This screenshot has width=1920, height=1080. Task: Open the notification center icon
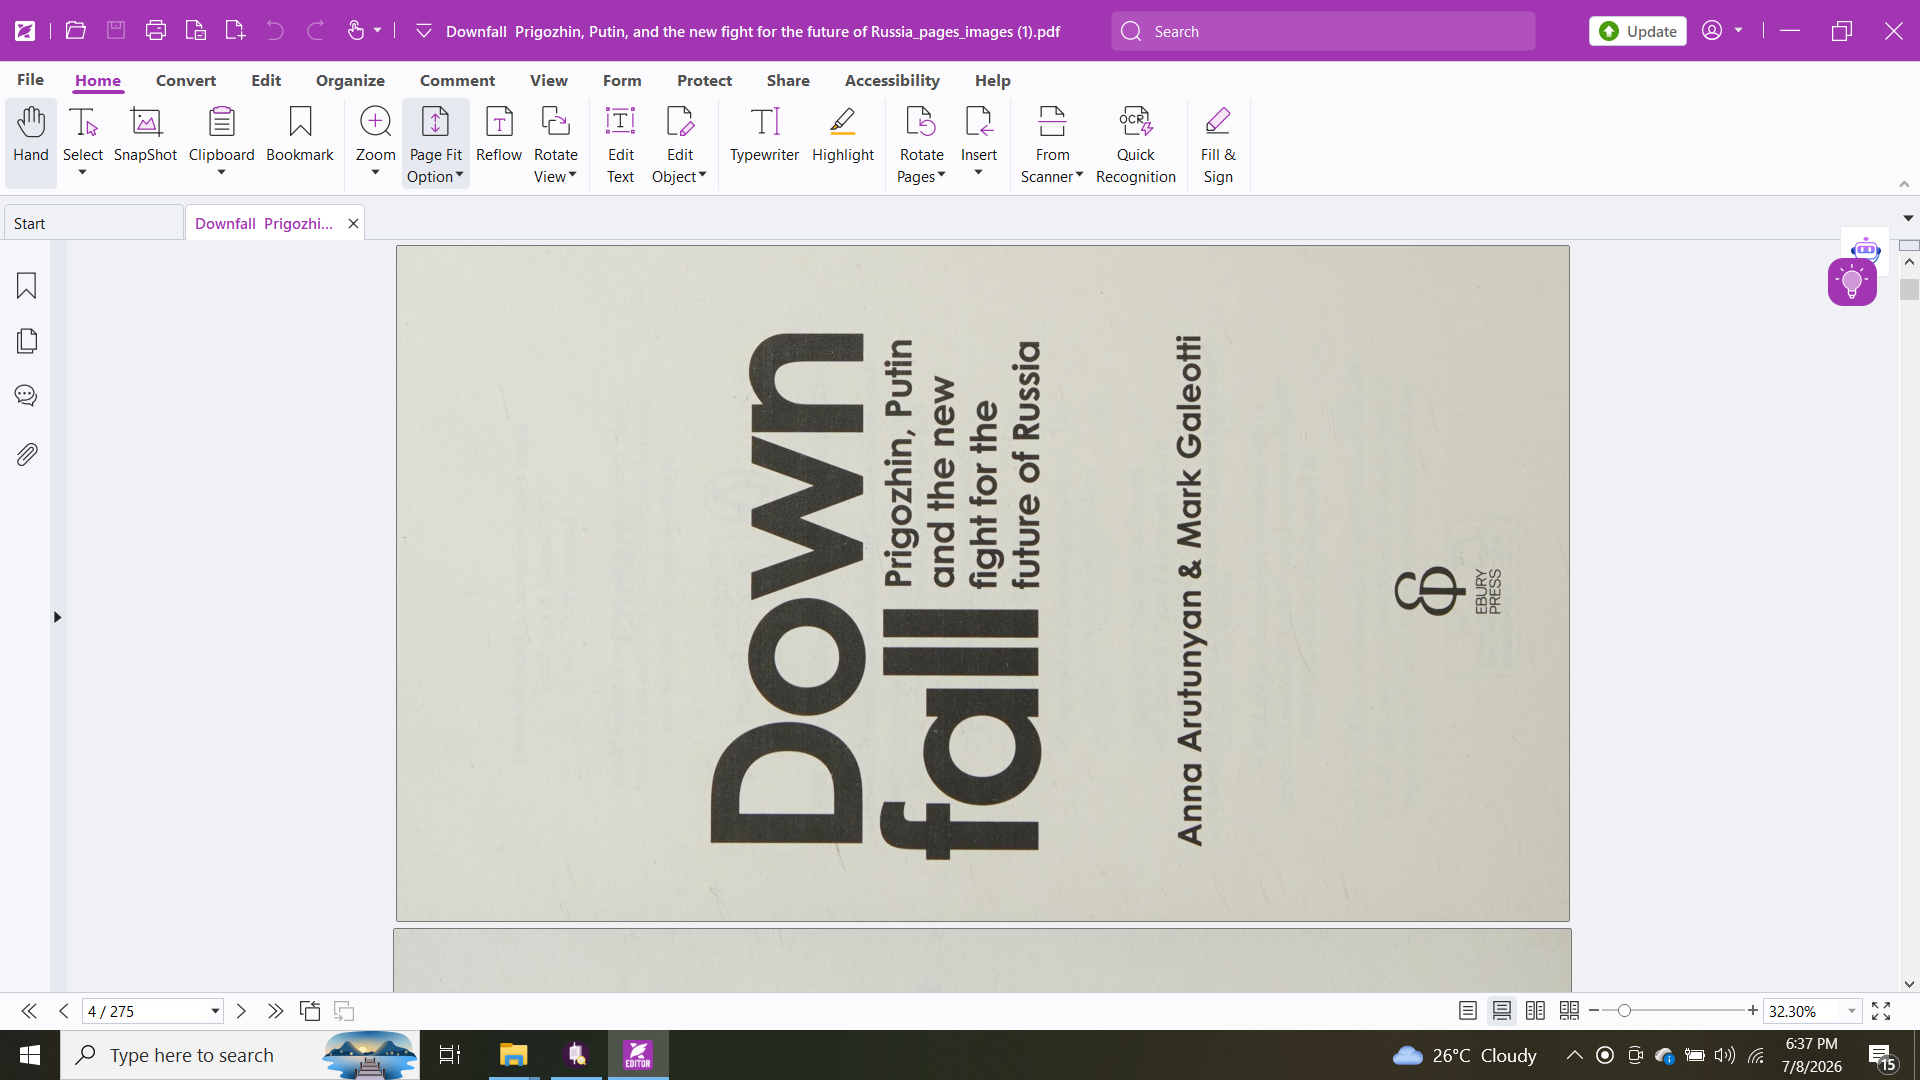coord(1881,1056)
